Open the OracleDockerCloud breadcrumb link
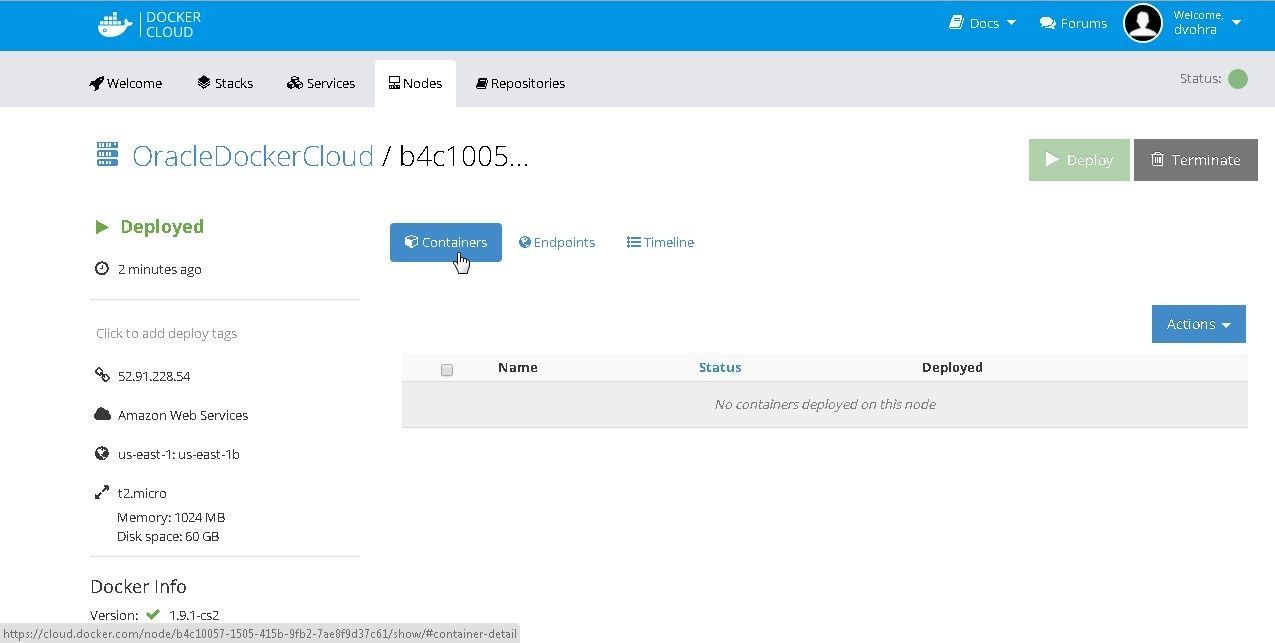Viewport: 1275px width, 643px height. tap(253, 156)
